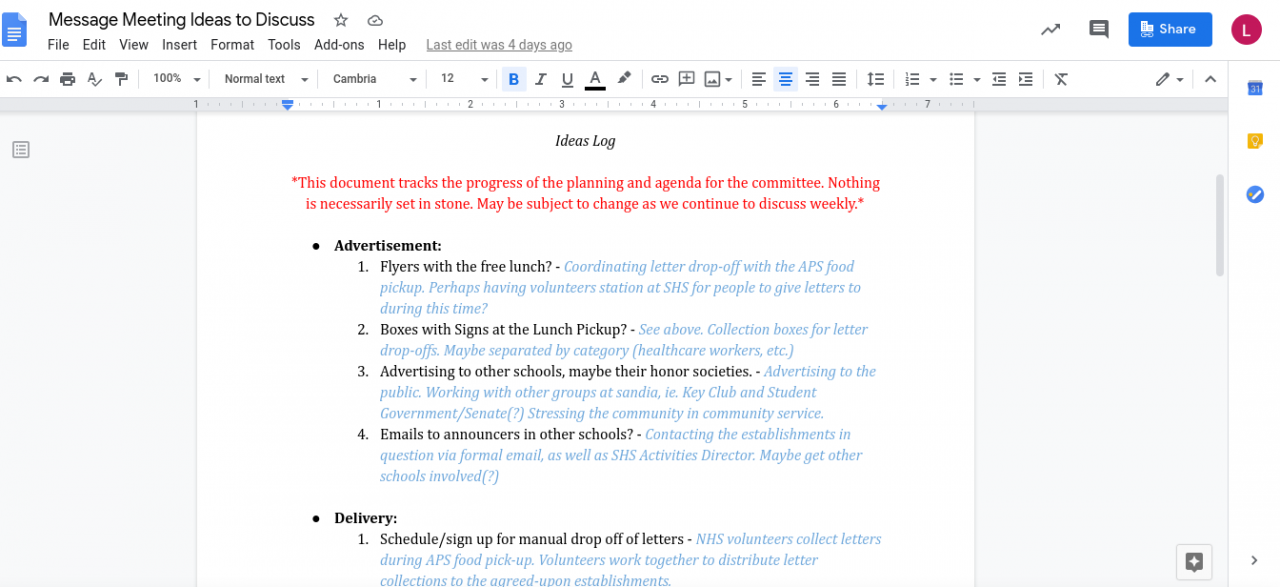This screenshot has height=587, width=1280.
Task: Print the document with printer icon
Action: 68,79
